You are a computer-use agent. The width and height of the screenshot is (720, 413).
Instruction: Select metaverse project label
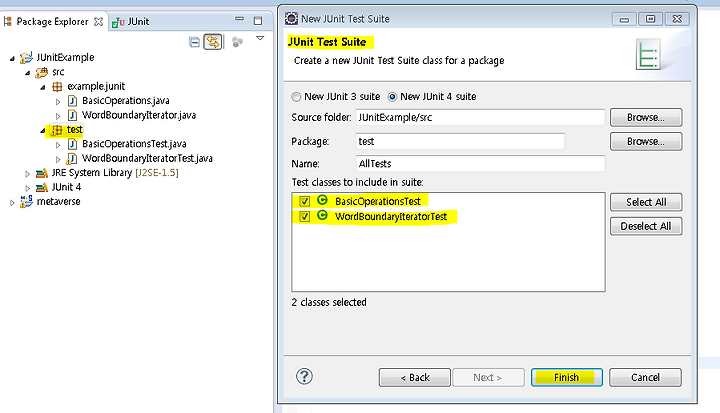pos(58,202)
